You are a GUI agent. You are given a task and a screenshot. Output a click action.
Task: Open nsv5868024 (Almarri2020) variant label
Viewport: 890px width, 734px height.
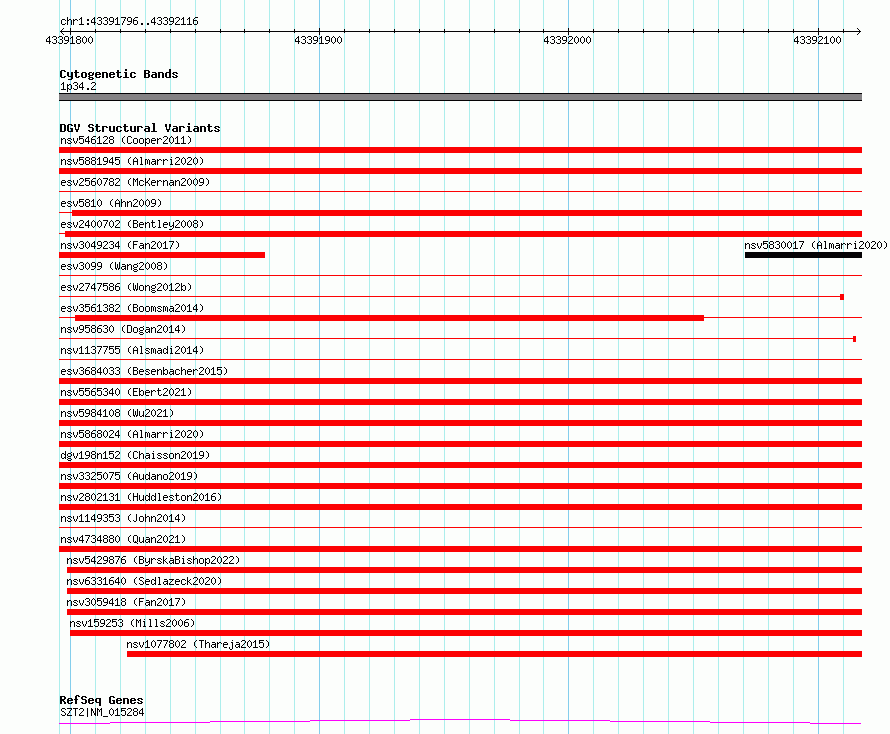[x=132, y=434]
